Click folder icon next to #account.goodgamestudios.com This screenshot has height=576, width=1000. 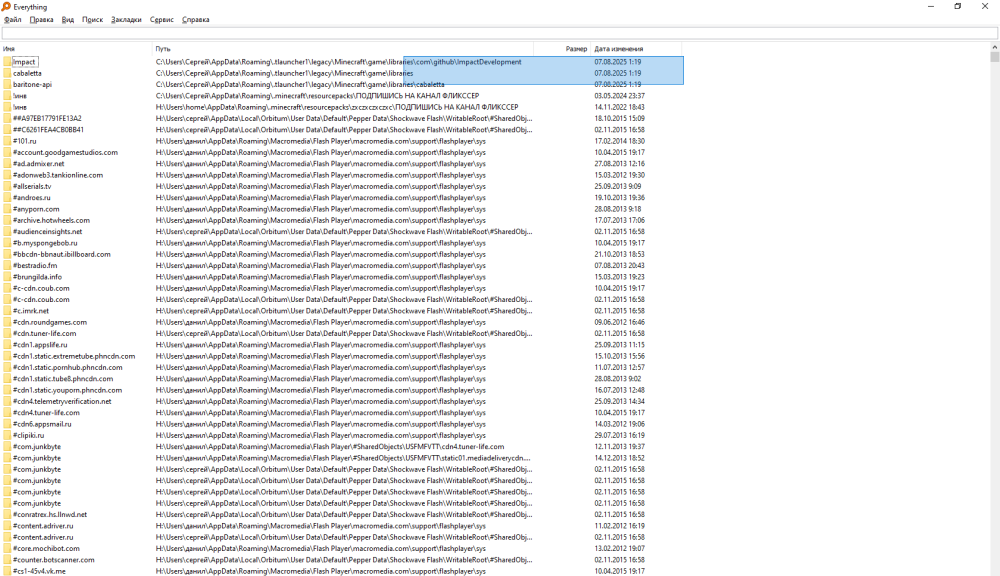7,152
